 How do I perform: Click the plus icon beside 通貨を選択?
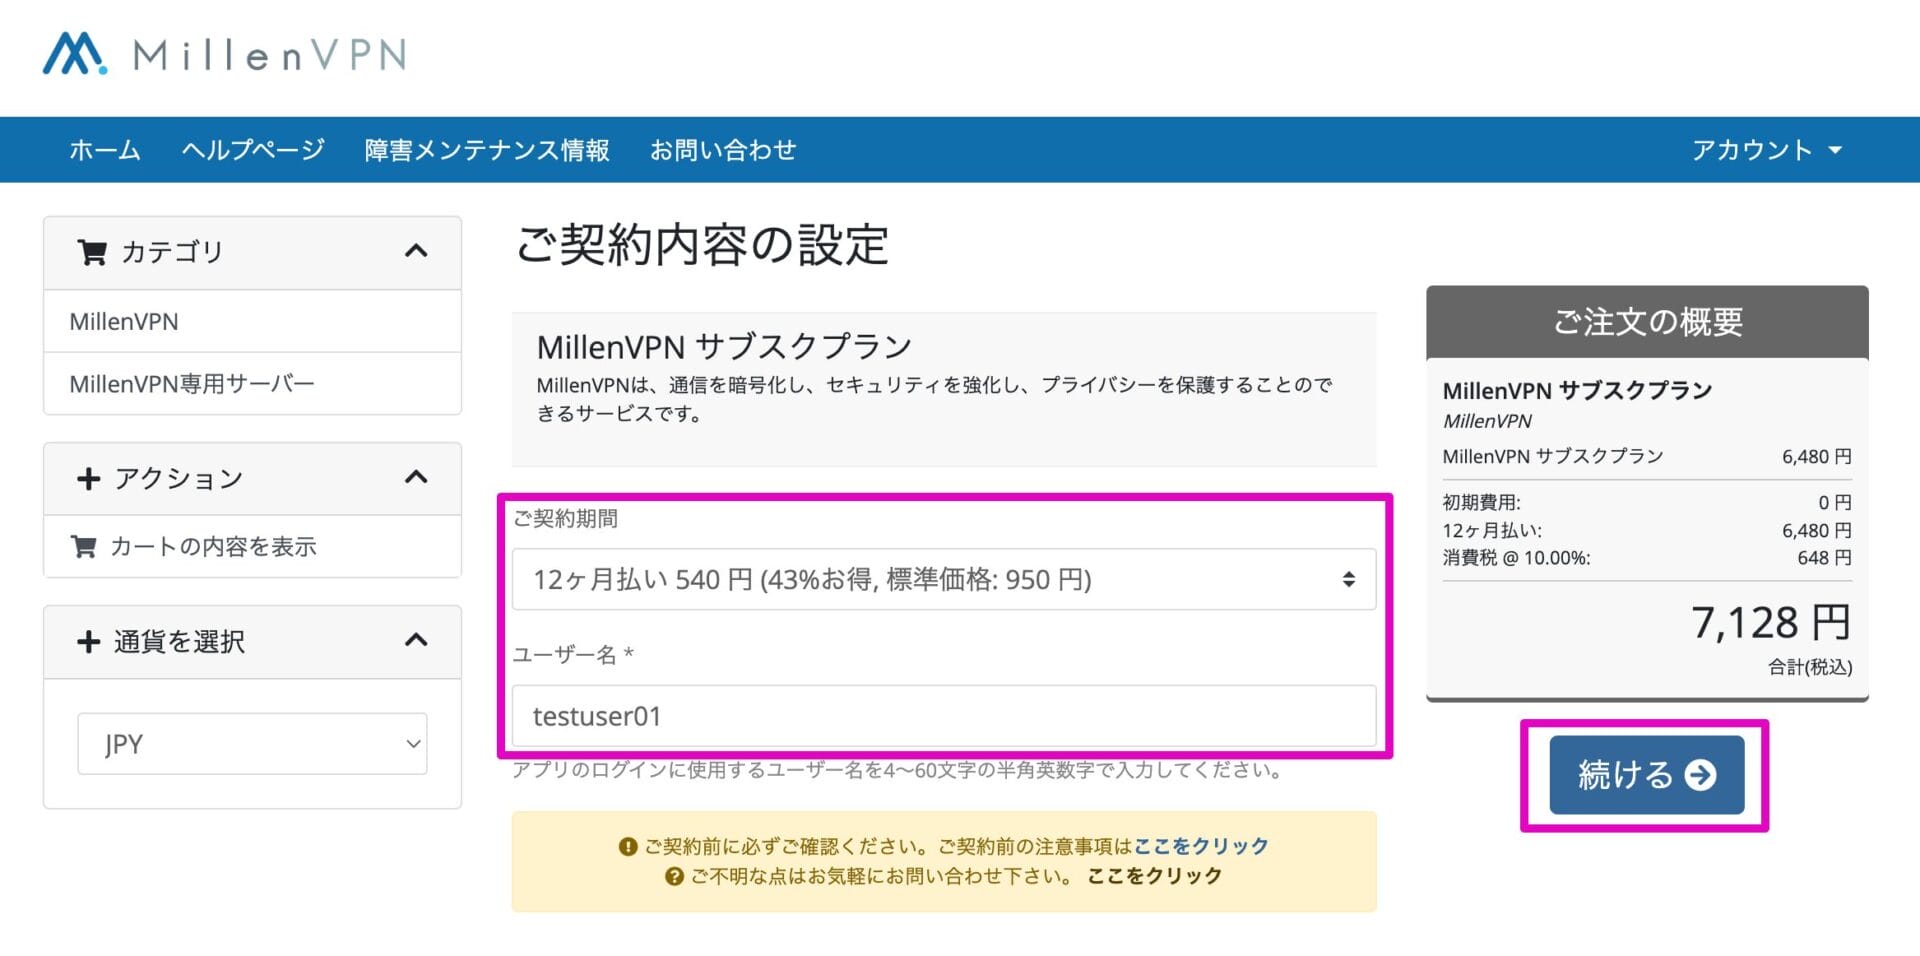(89, 641)
